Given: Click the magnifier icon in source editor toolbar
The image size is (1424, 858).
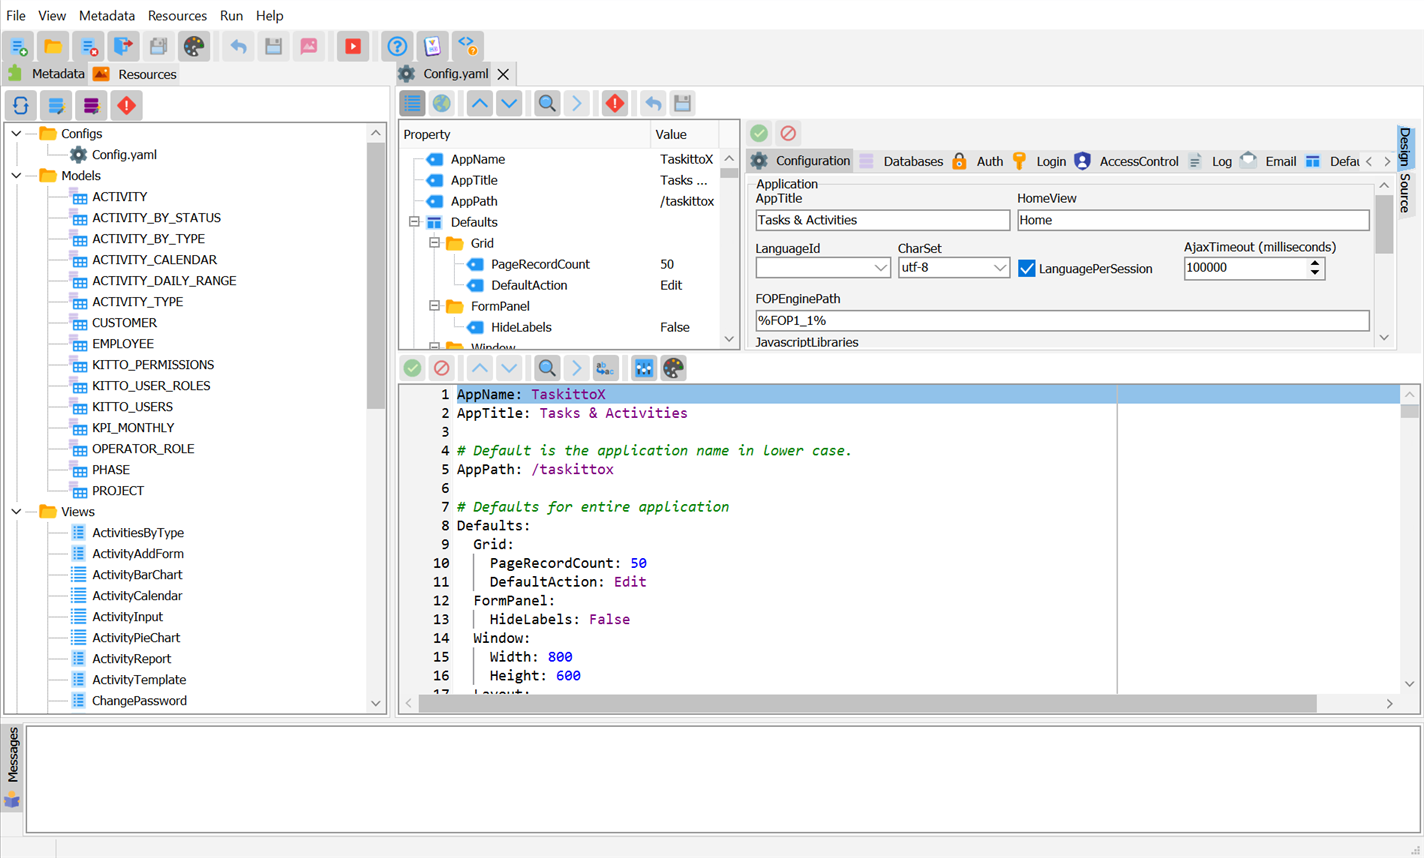Looking at the screenshot, I should click(x=547, y=368).
